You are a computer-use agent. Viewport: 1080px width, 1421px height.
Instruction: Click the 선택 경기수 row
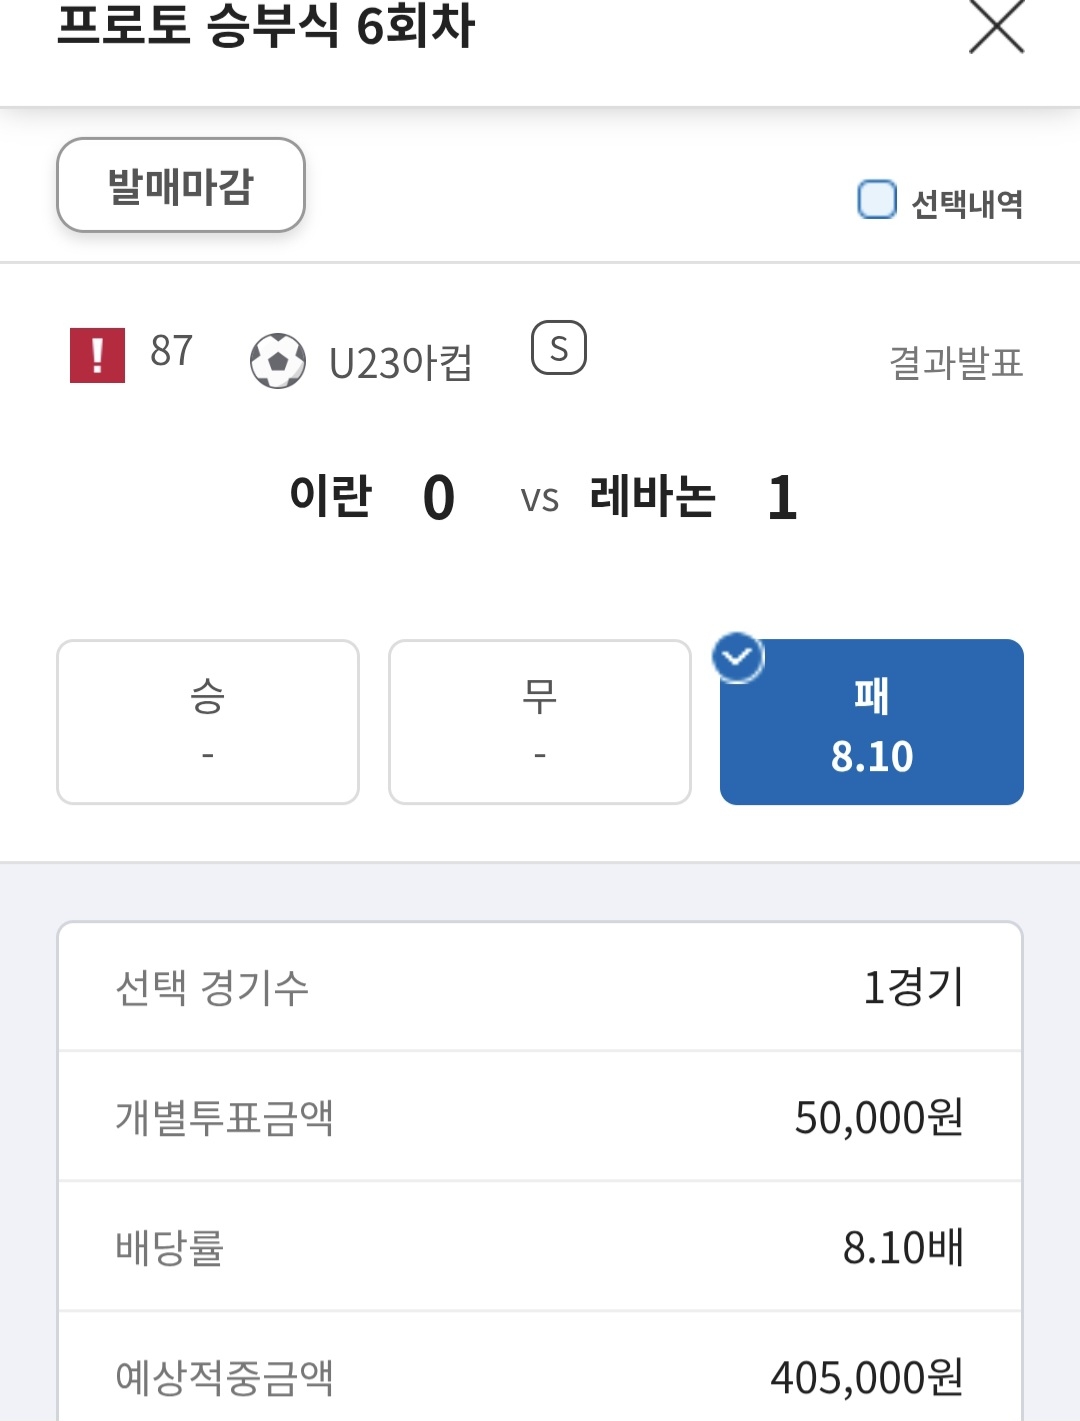click(540, 987)
